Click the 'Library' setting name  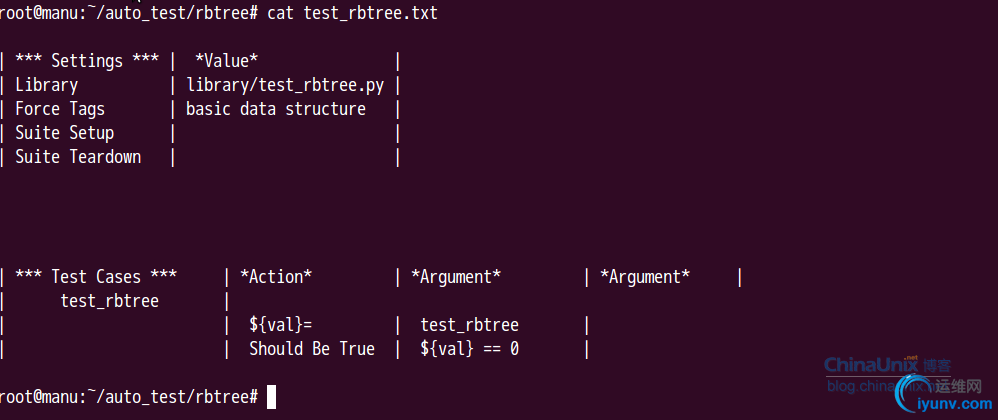(46, 85)
